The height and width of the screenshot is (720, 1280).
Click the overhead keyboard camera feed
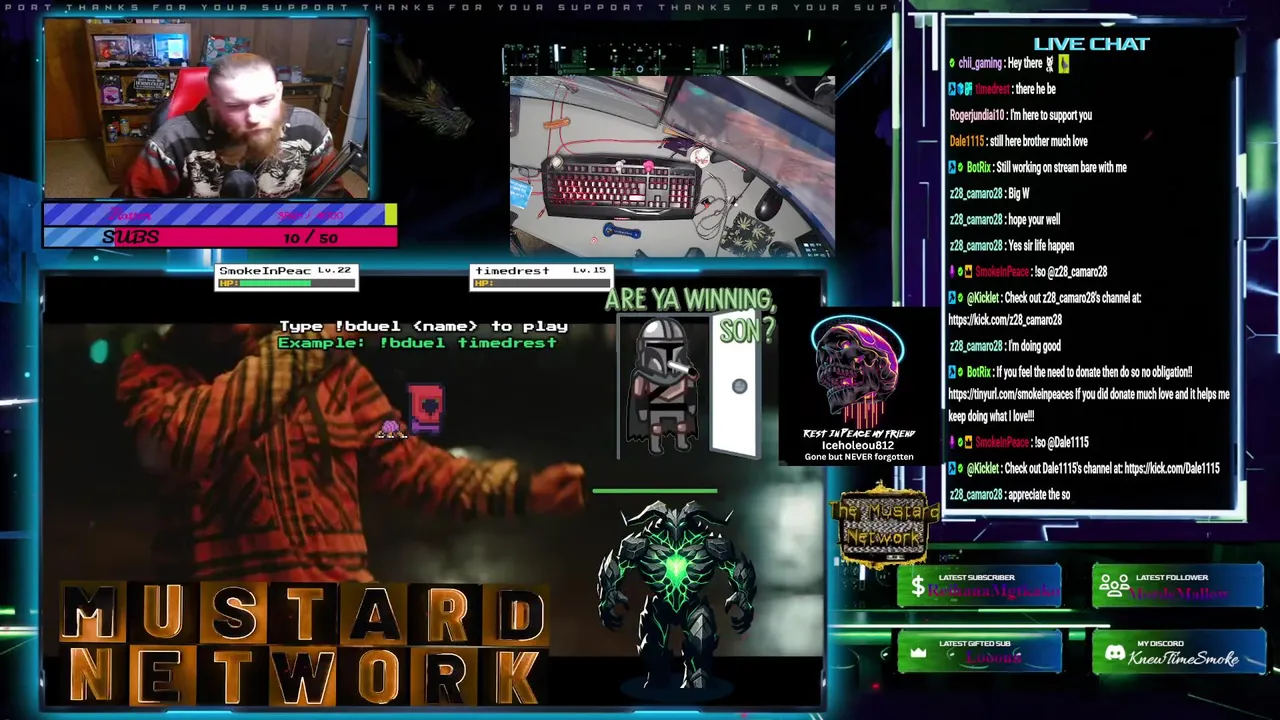(672, 166)
